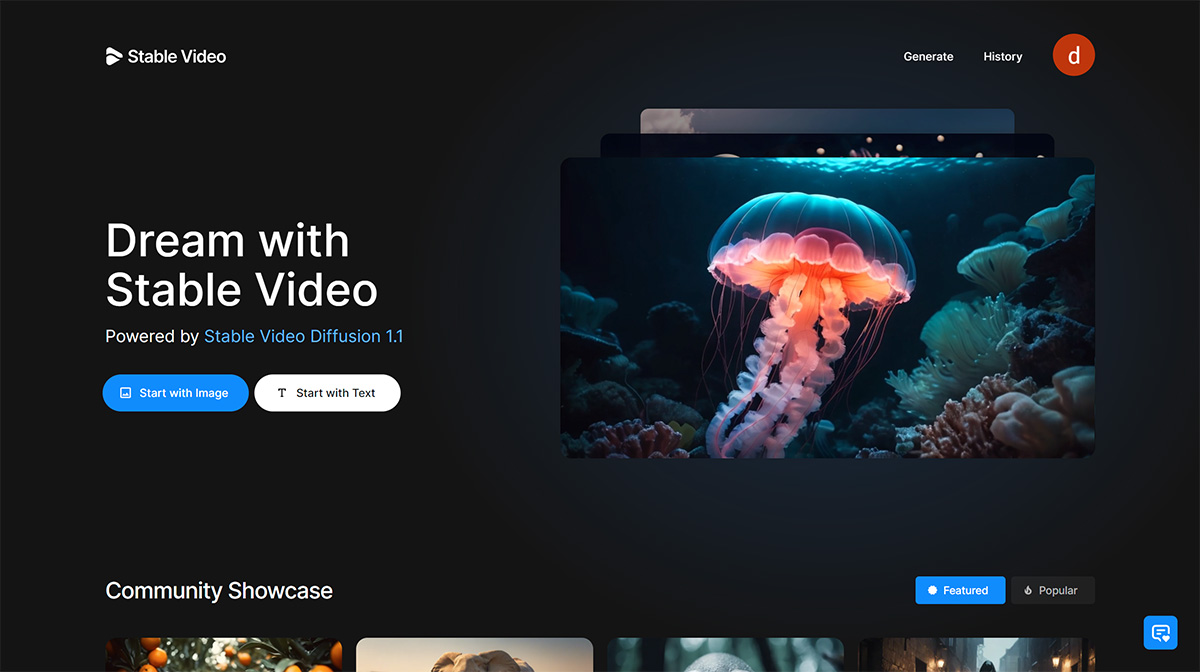Click the image icon on Start with Image

point(125,393)
